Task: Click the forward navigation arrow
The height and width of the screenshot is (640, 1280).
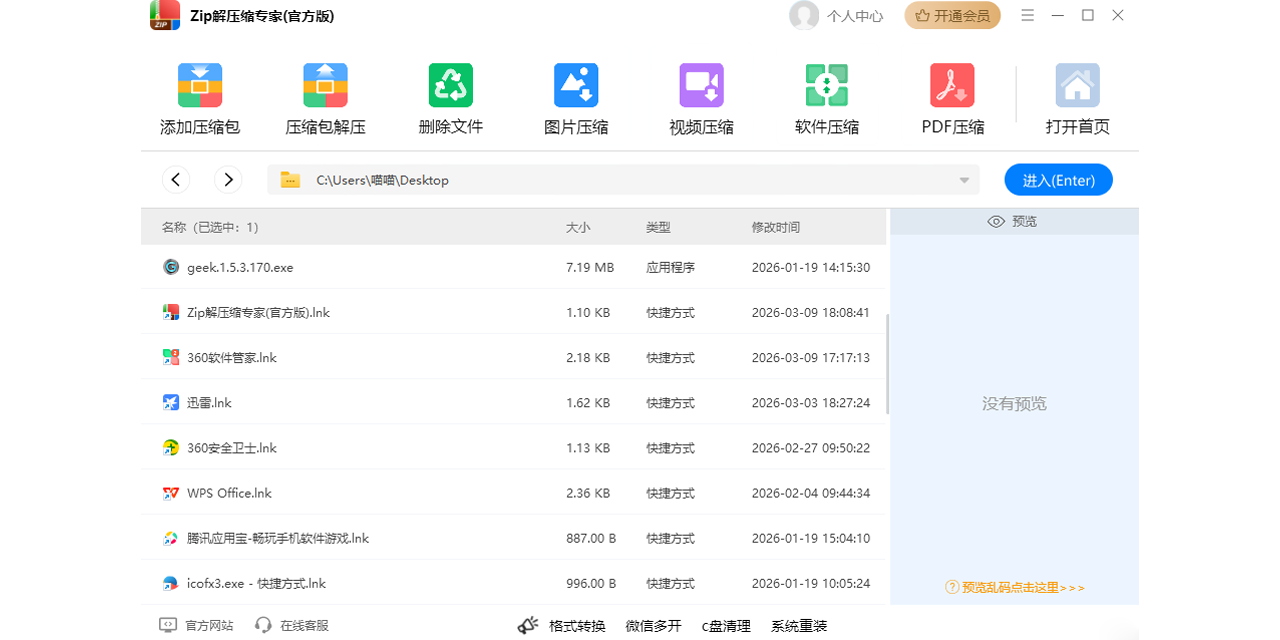Action: point(228,180)
